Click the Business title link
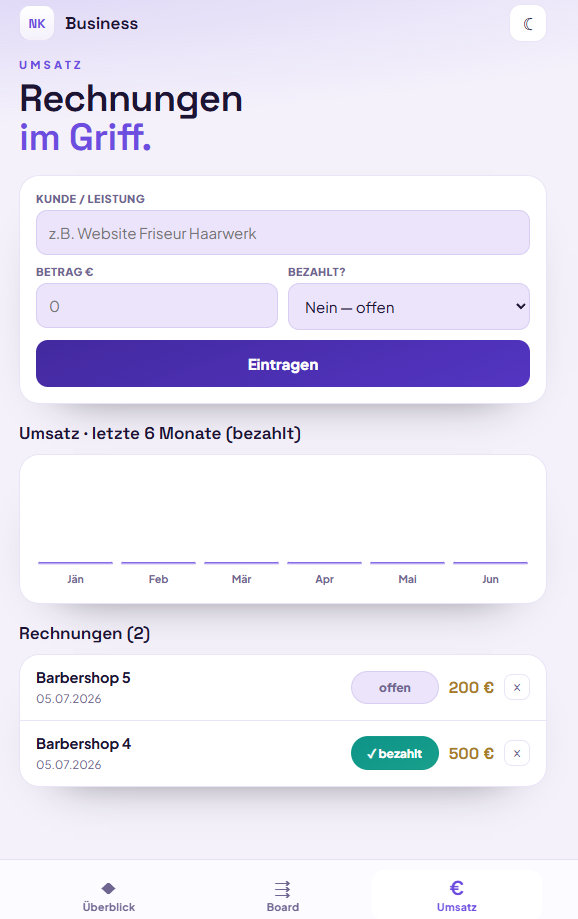 pyautogui.click(x=101, y=23)
